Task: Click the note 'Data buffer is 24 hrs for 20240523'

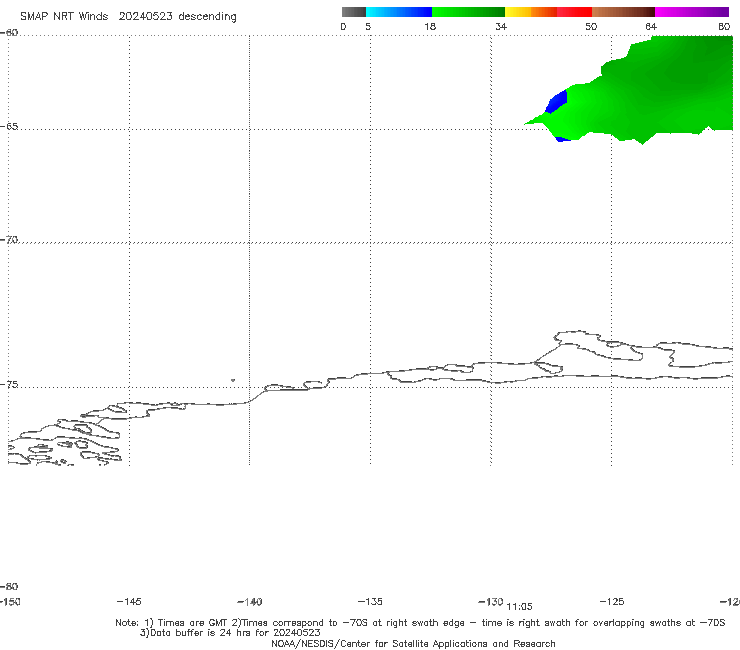Action: [x=230, y=633]
